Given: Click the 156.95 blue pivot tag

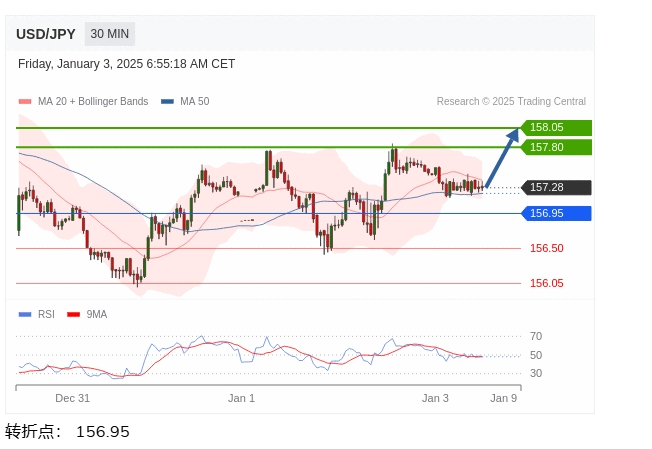Looking at the screenshot, I should (556, 213).
